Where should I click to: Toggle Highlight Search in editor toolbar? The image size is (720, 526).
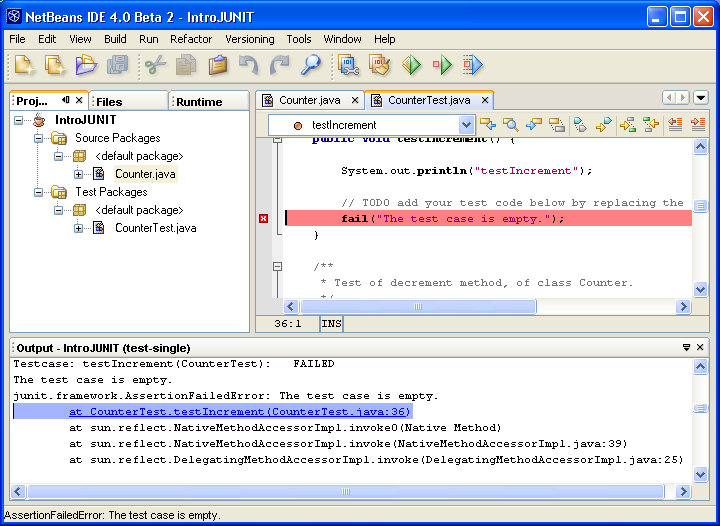click(557, 124)
